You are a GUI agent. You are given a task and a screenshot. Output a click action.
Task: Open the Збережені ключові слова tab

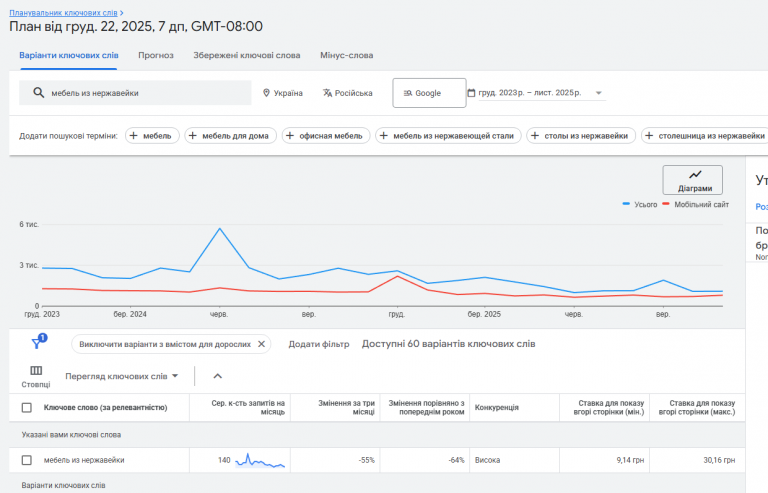246,55
